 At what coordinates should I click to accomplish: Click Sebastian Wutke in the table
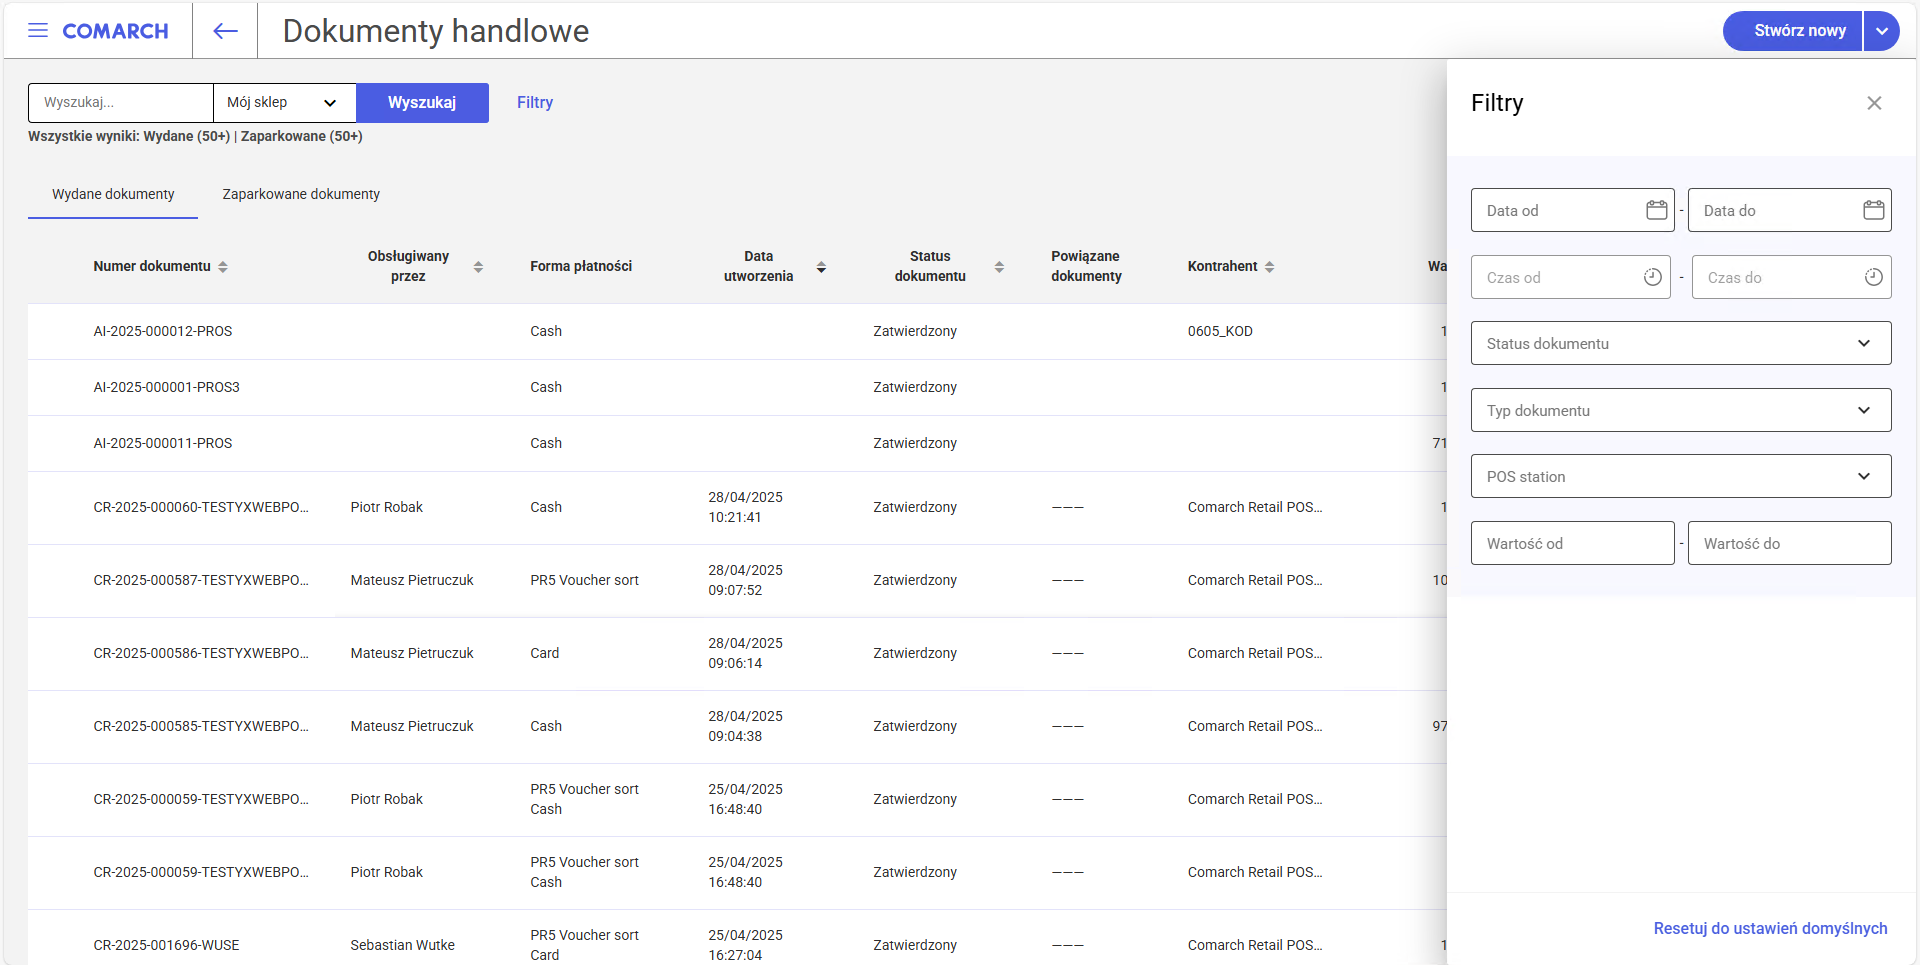pyautogui.click(x=402, y=945)
